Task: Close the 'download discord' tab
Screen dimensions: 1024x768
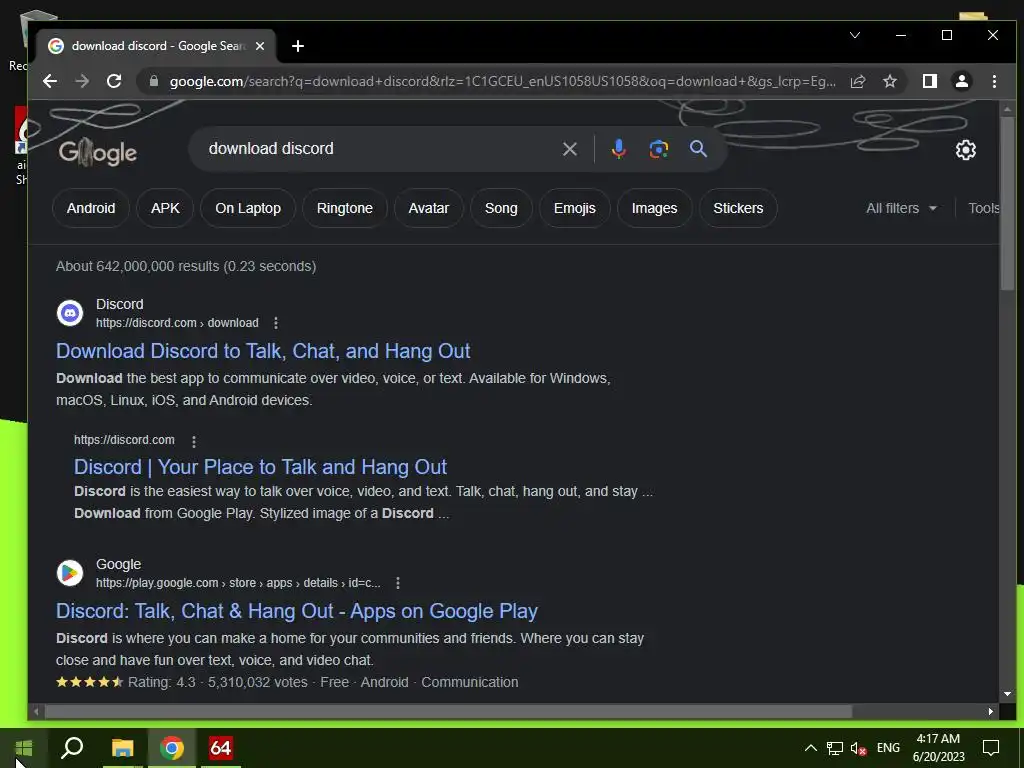Action: pyautogui.click(x=260, y=46)
